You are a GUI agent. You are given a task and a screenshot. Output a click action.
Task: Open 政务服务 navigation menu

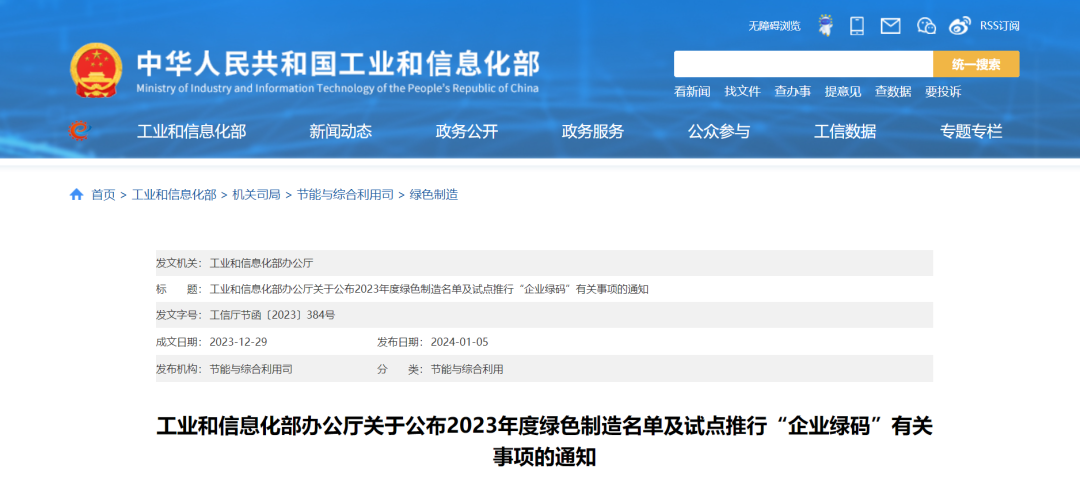coord(592,132)
